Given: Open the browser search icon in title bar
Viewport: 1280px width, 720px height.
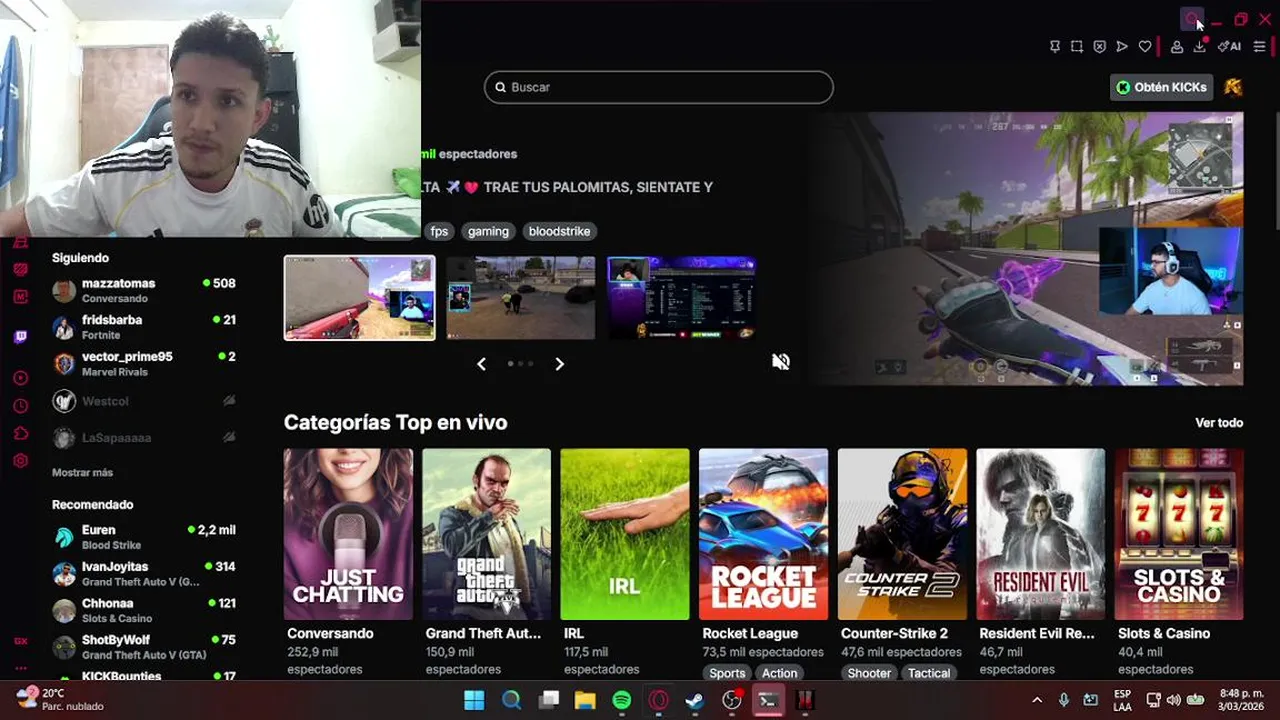Looking at the screenshot, I should (1191, 19).
